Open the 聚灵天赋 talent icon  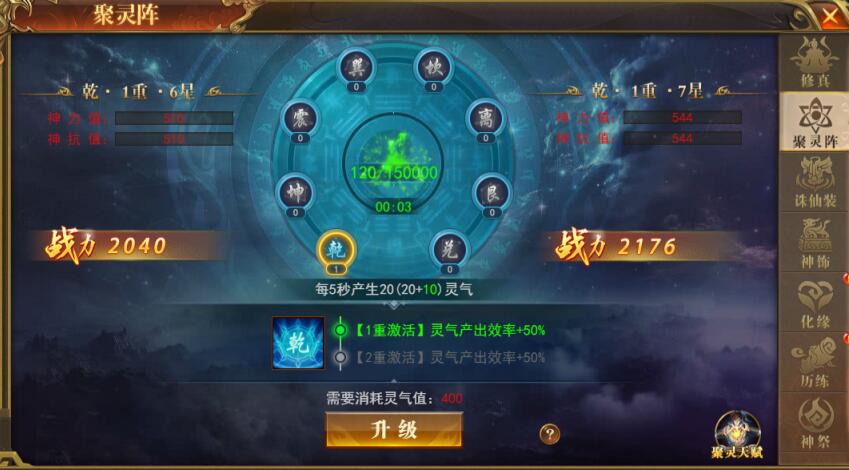tap(737, 435)
